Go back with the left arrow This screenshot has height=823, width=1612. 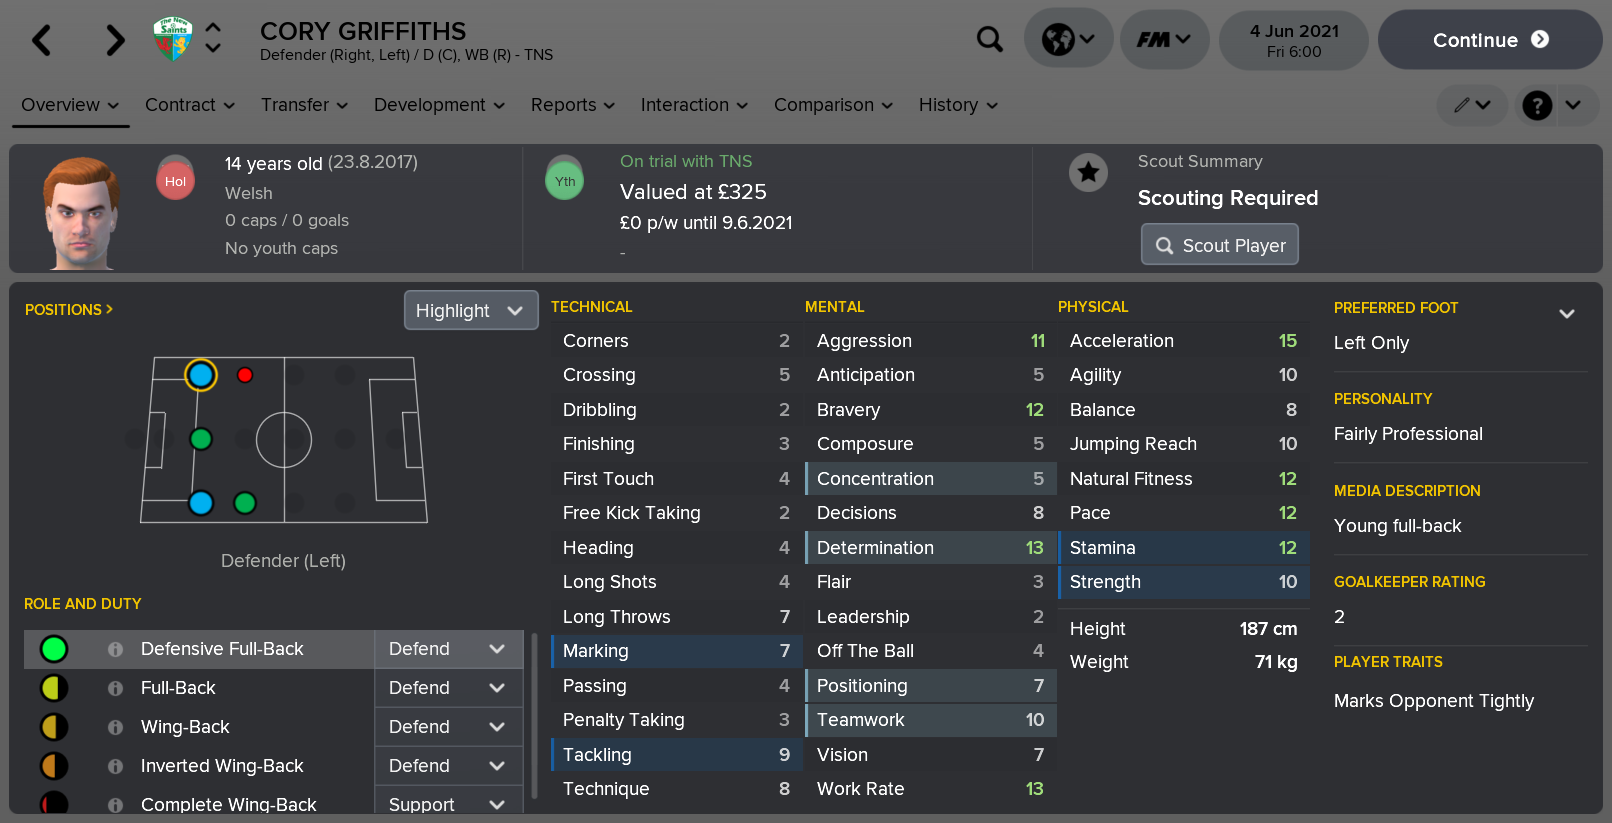41,41
